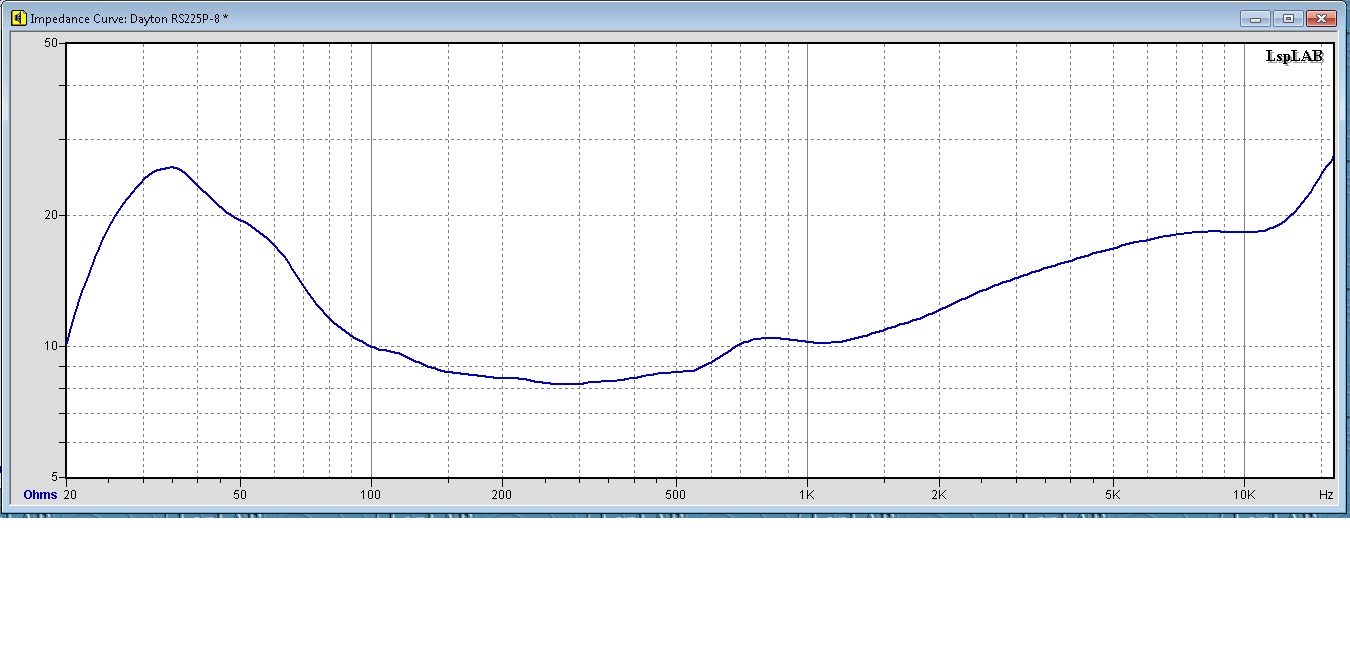
Task: Click the 500 label on the frequency axis
Action: pos(676,495)
